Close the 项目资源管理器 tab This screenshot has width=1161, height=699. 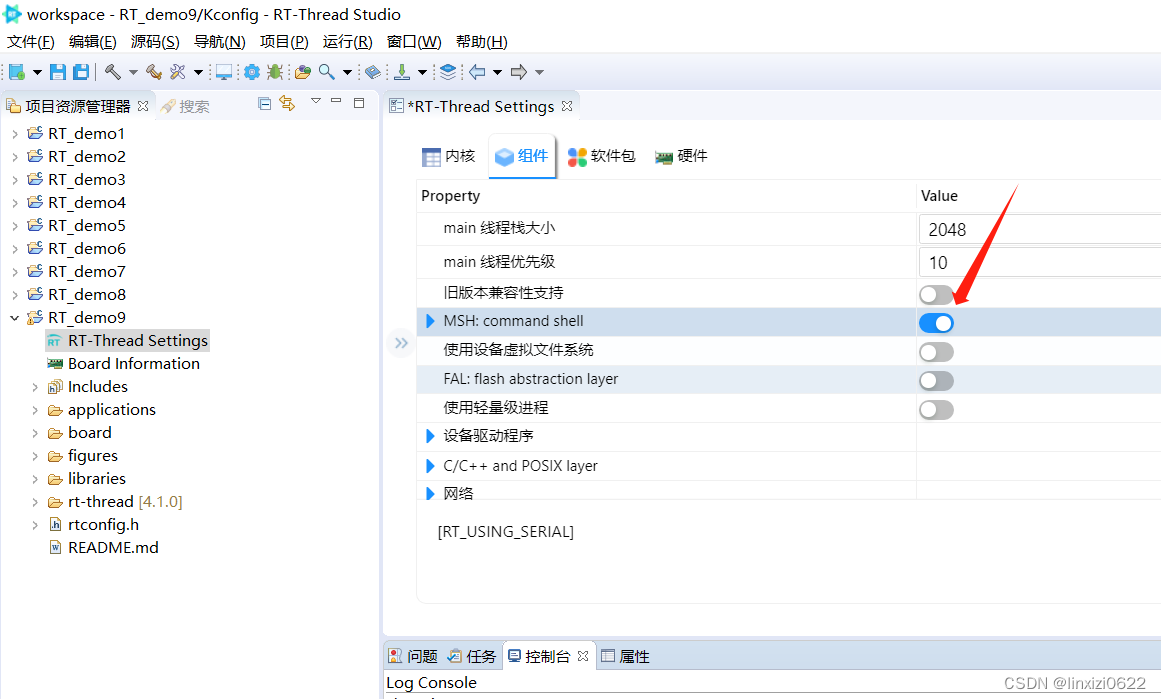tap(143, 106)
